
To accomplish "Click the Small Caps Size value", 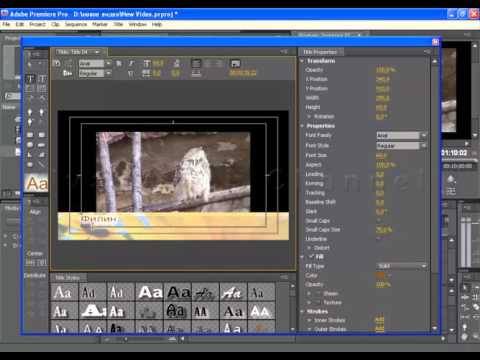I will click(x=384, y=230).
